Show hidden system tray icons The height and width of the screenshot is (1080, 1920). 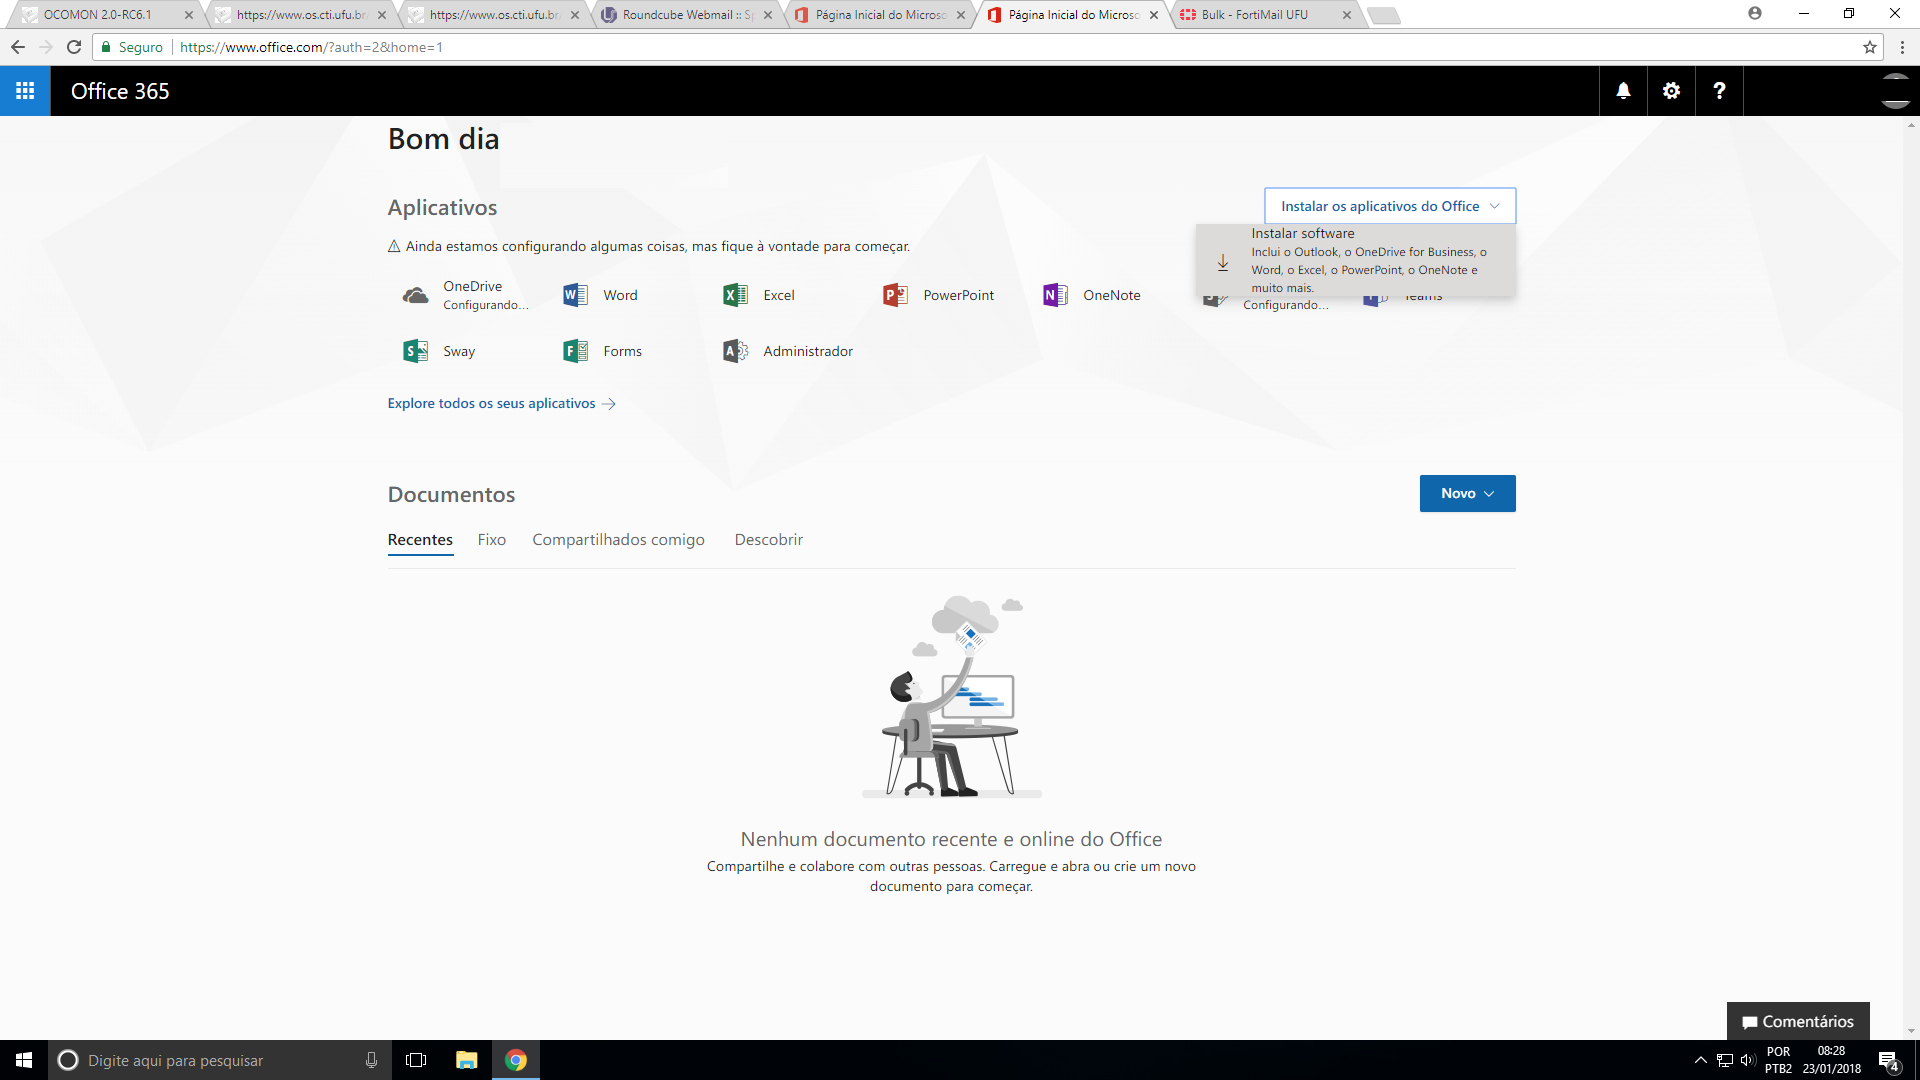[x=1700, y=1060]
